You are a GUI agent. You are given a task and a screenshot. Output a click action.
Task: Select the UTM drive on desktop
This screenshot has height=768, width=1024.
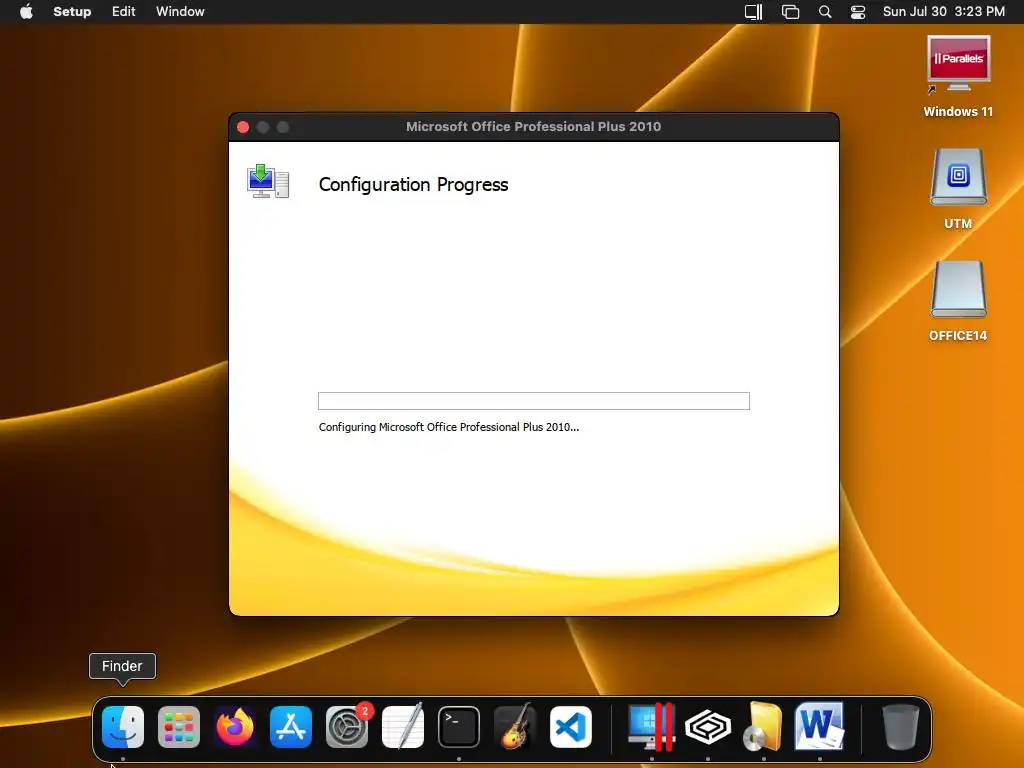[x=958, y=189]
